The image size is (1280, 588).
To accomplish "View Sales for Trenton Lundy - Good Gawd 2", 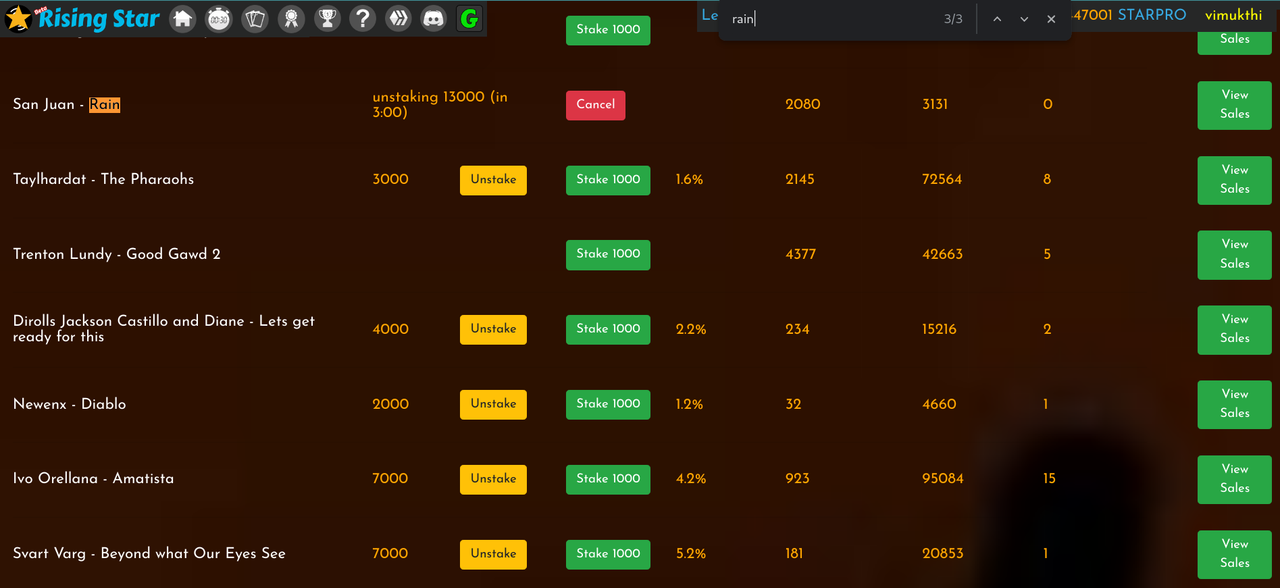I will (x=1235, y=254).
